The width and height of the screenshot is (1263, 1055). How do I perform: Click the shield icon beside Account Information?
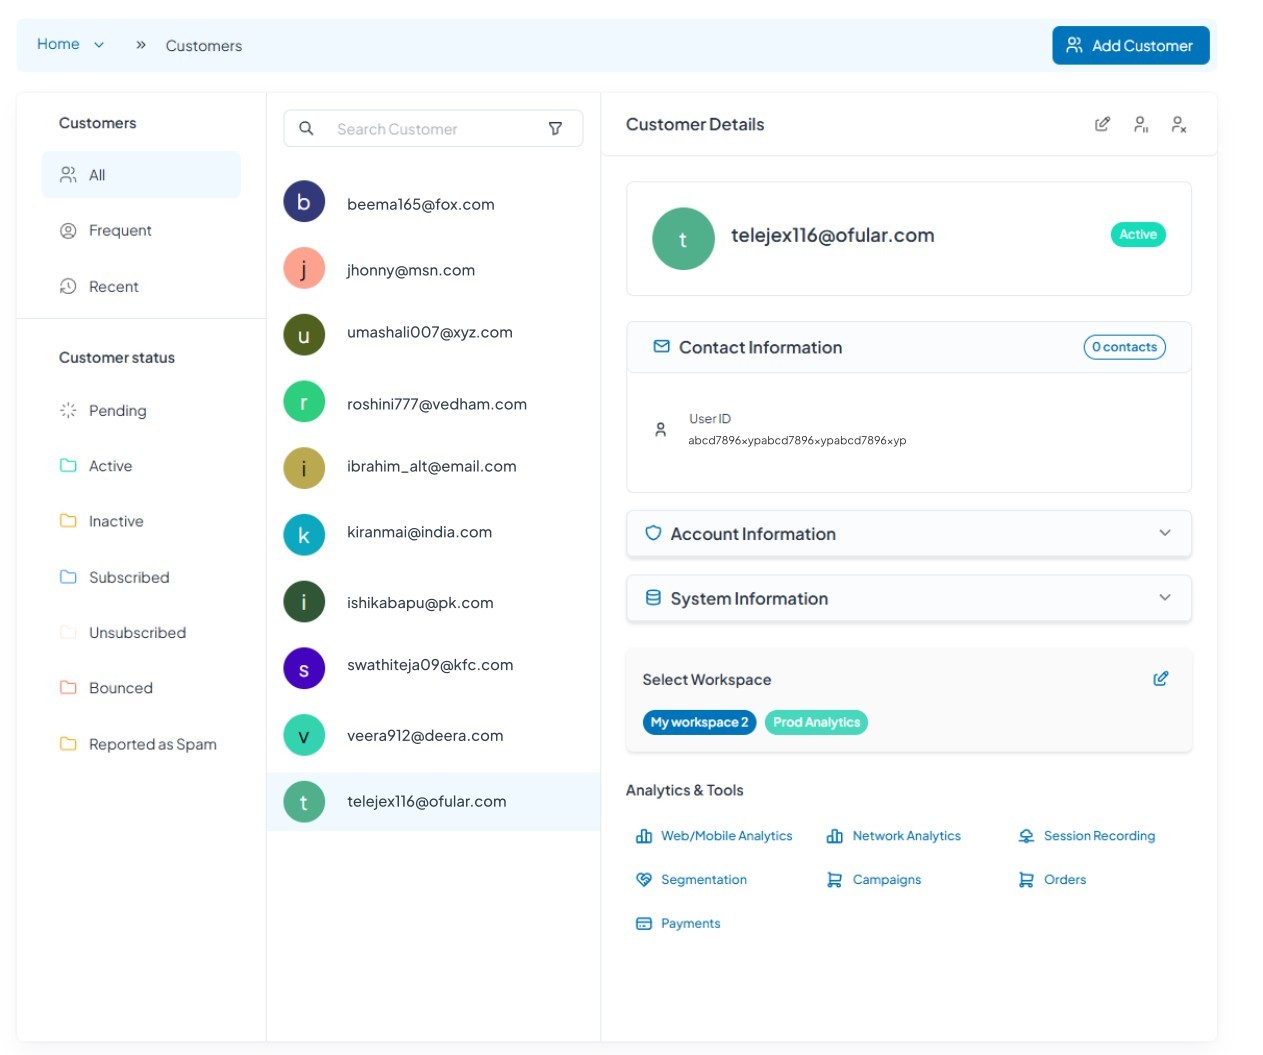click(653, 533)
